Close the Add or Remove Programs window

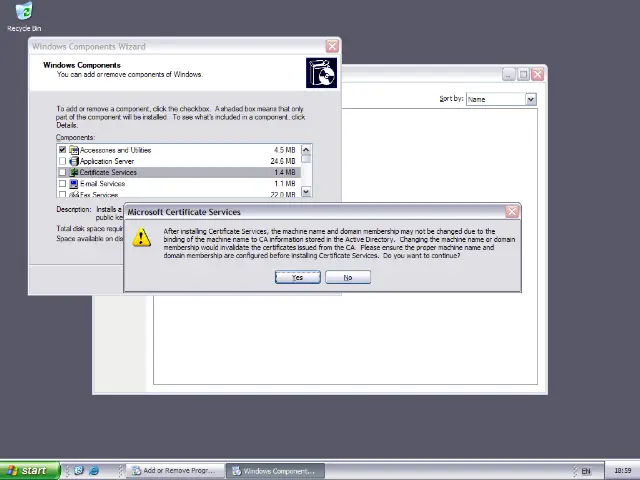click(x=538, y=74)
